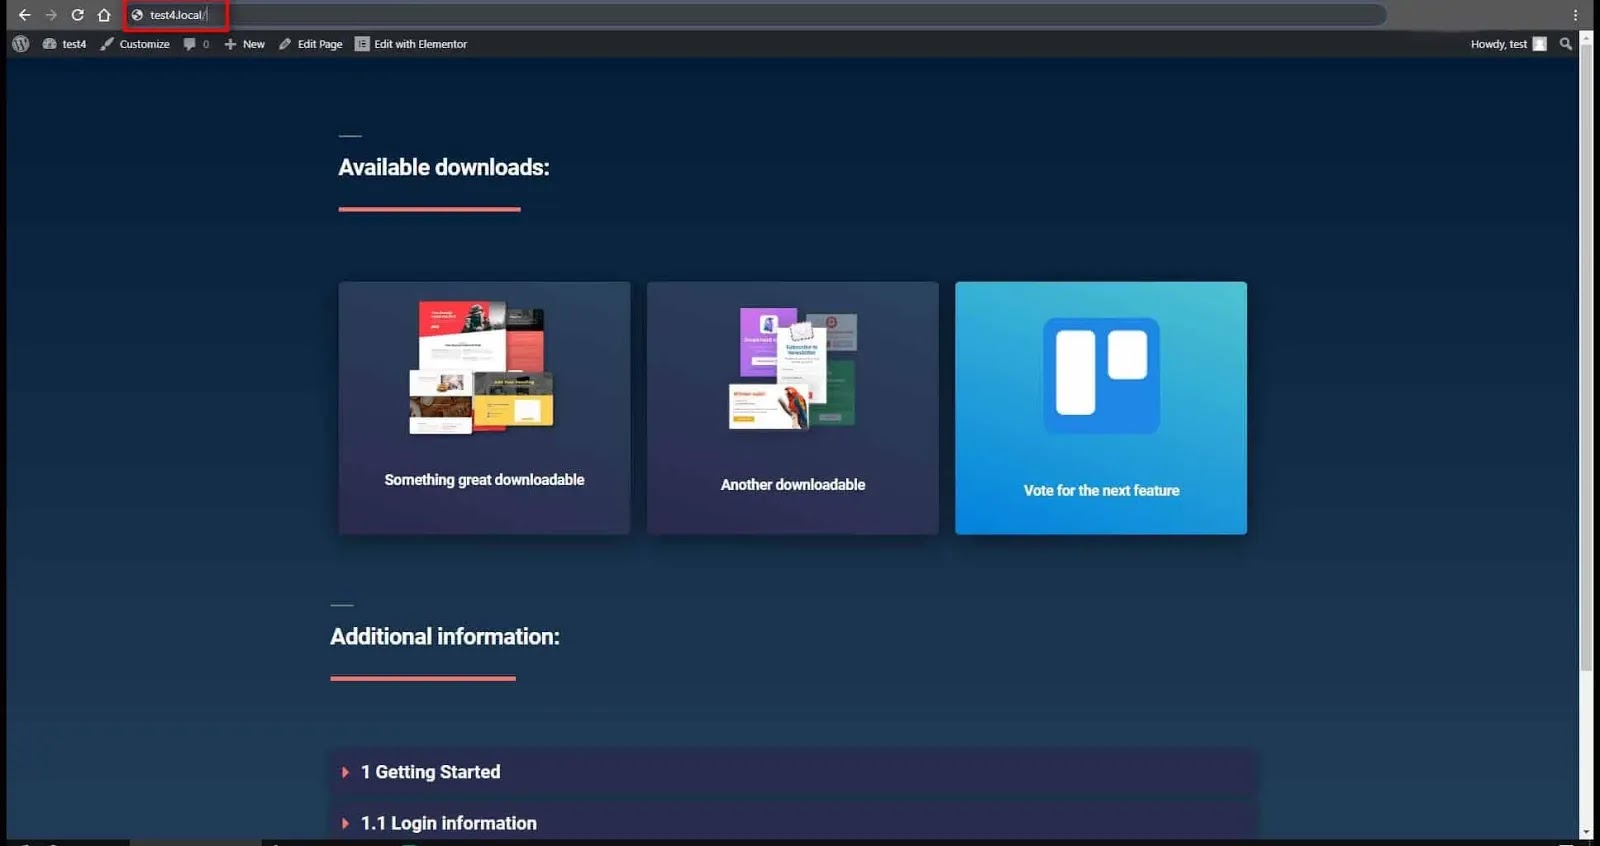Screen dimensions: 1600x846
Task: Click Something great downloadable card title
Action: click(484, 480)
